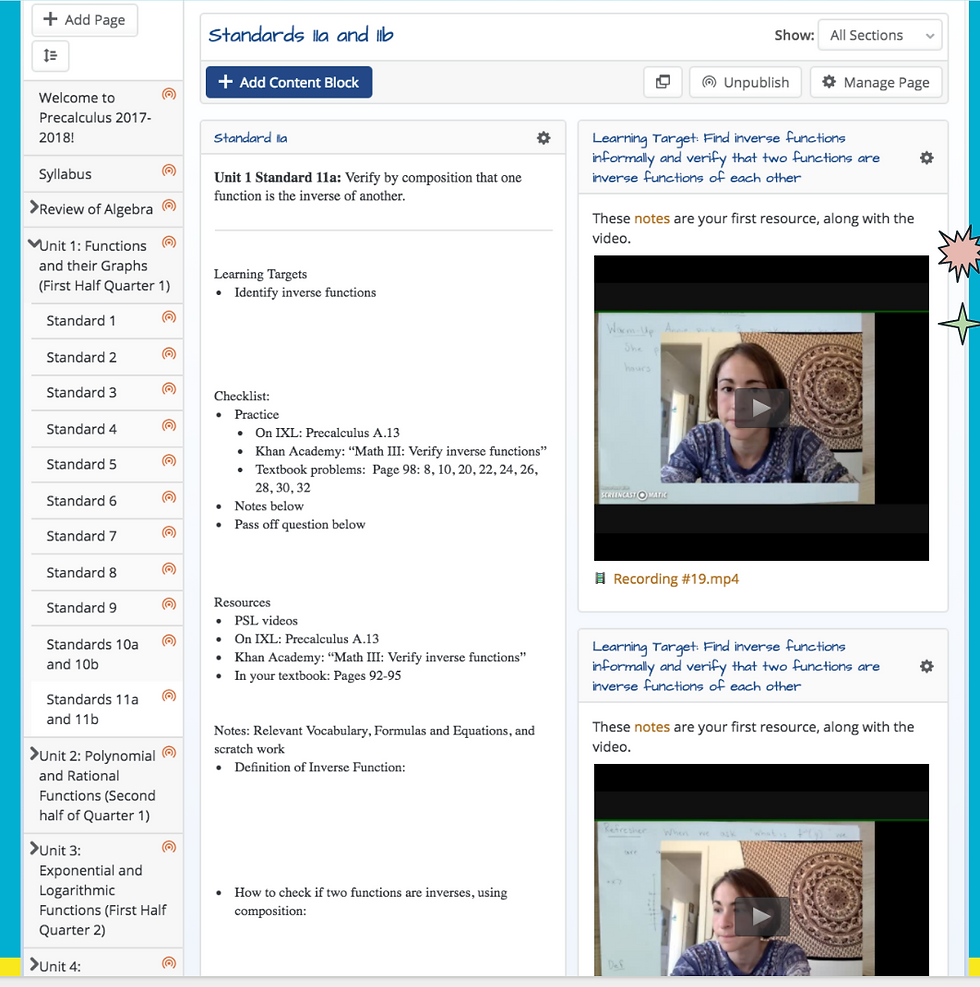Toggle published icon next to Standard 2
This screenshot has width=980, height=987.
coord(169,354)
